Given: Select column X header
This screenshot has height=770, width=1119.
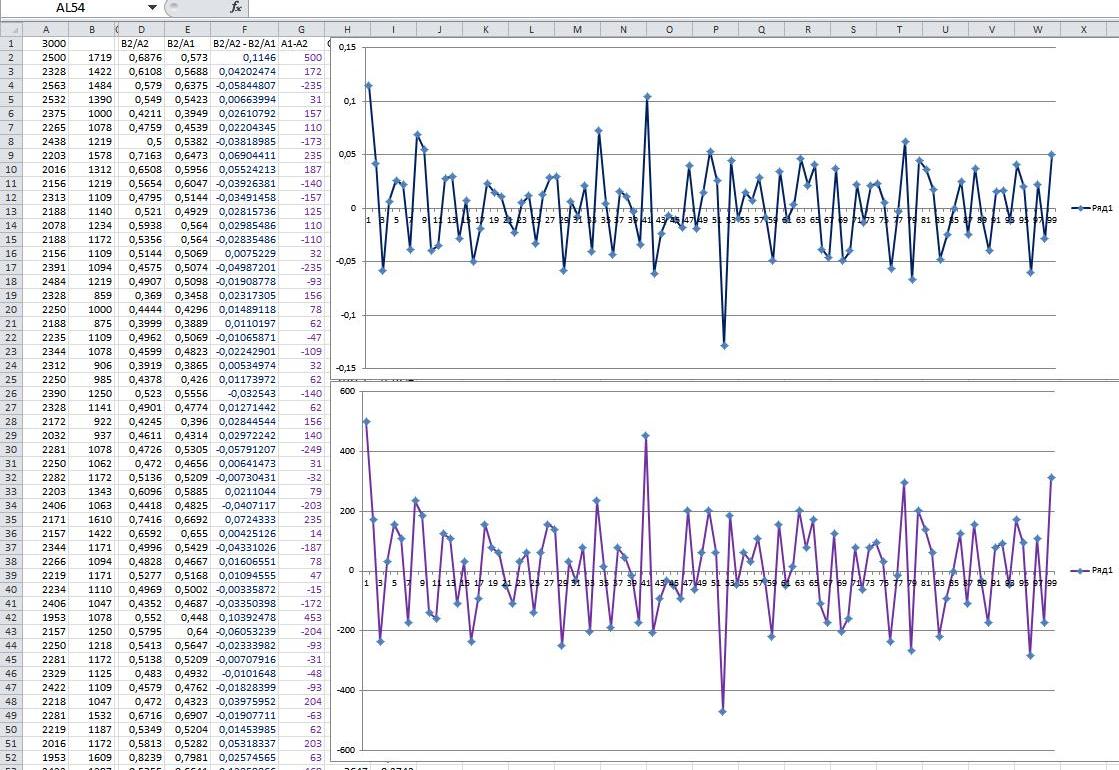Looking at the screenshot, I should [x=1083, y=29].
